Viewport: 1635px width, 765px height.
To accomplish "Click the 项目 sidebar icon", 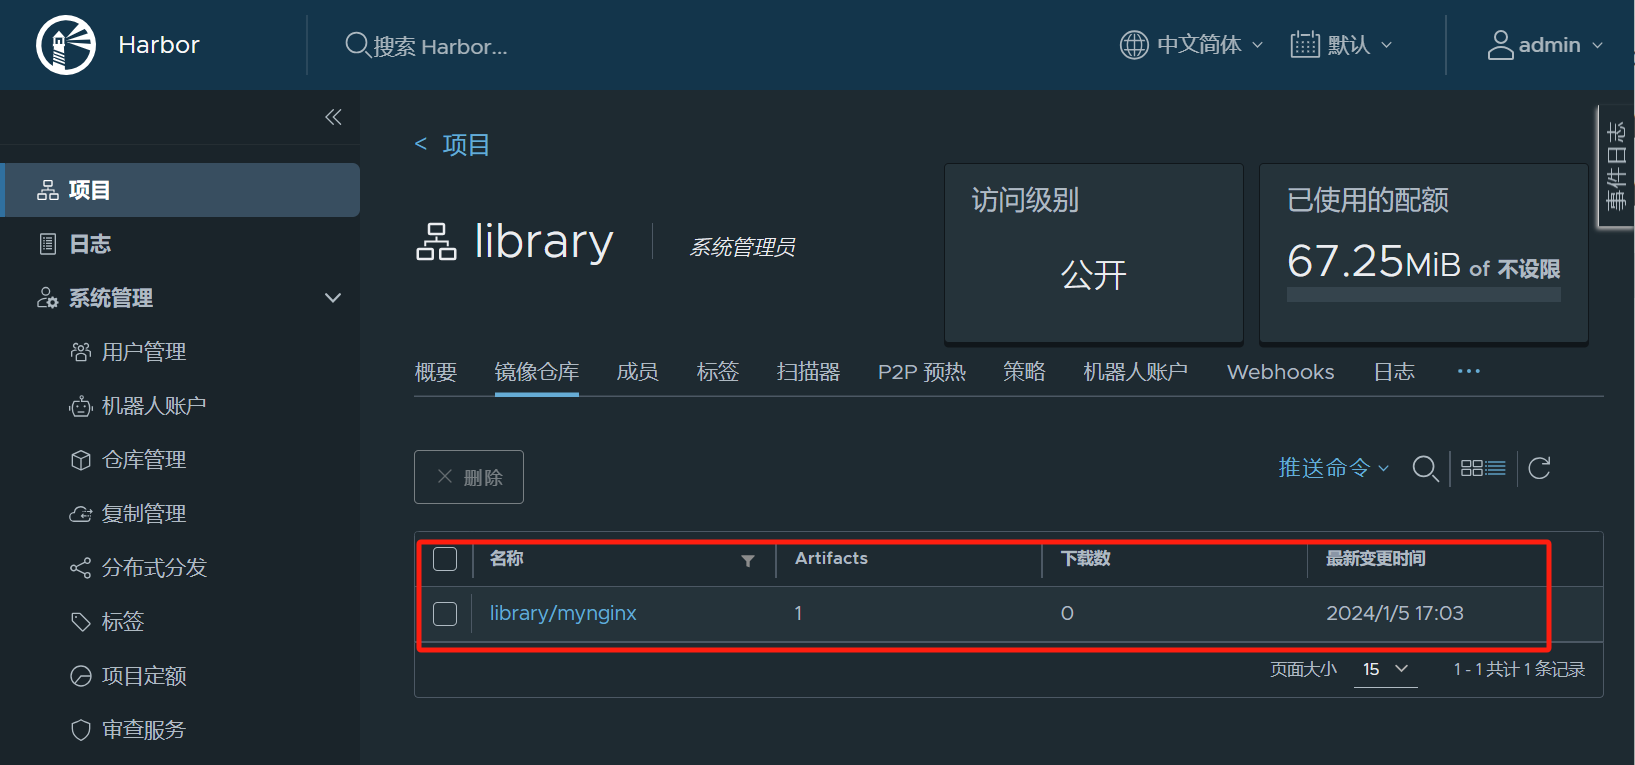I will tap(48, 190).
